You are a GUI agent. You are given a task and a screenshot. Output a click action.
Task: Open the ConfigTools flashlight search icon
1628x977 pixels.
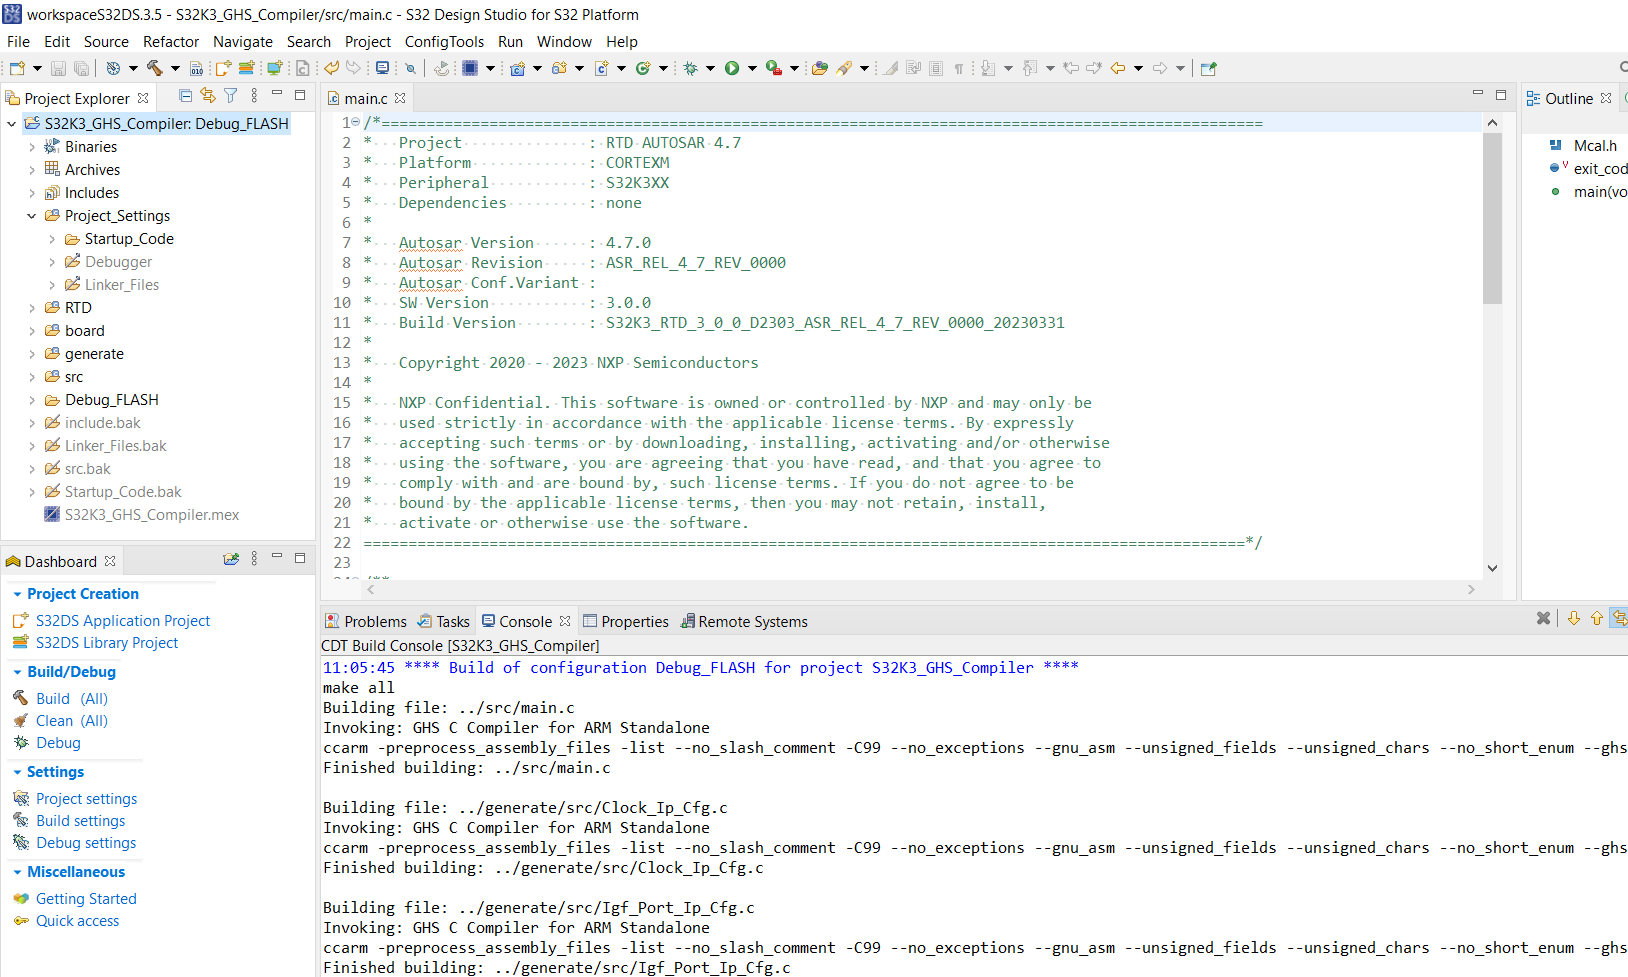pyautogui.click(x=846, y=68)
